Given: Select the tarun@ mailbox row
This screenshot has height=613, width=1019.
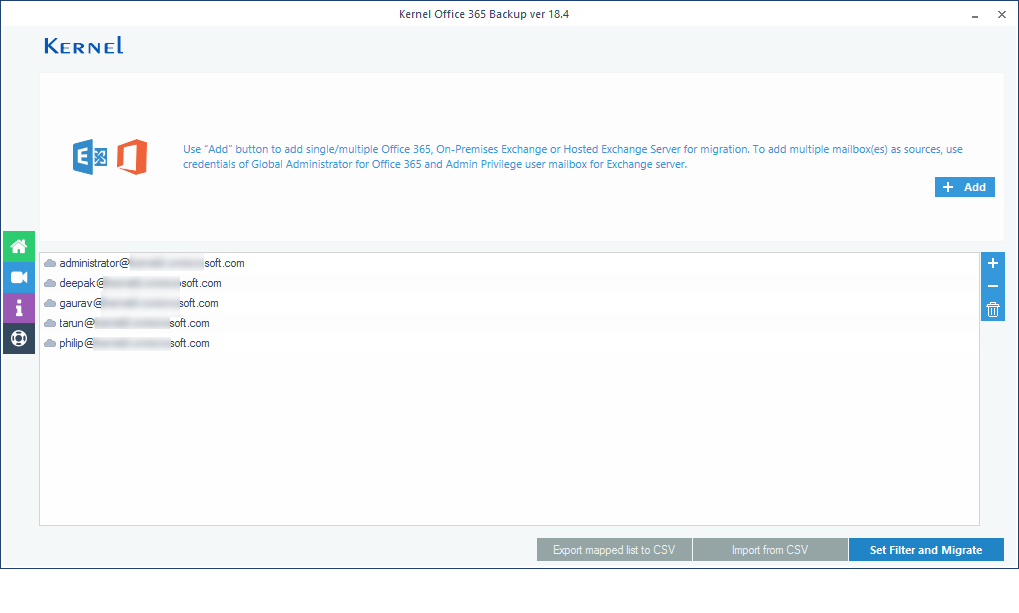Looking at the screenshot, I should [509, 323].
